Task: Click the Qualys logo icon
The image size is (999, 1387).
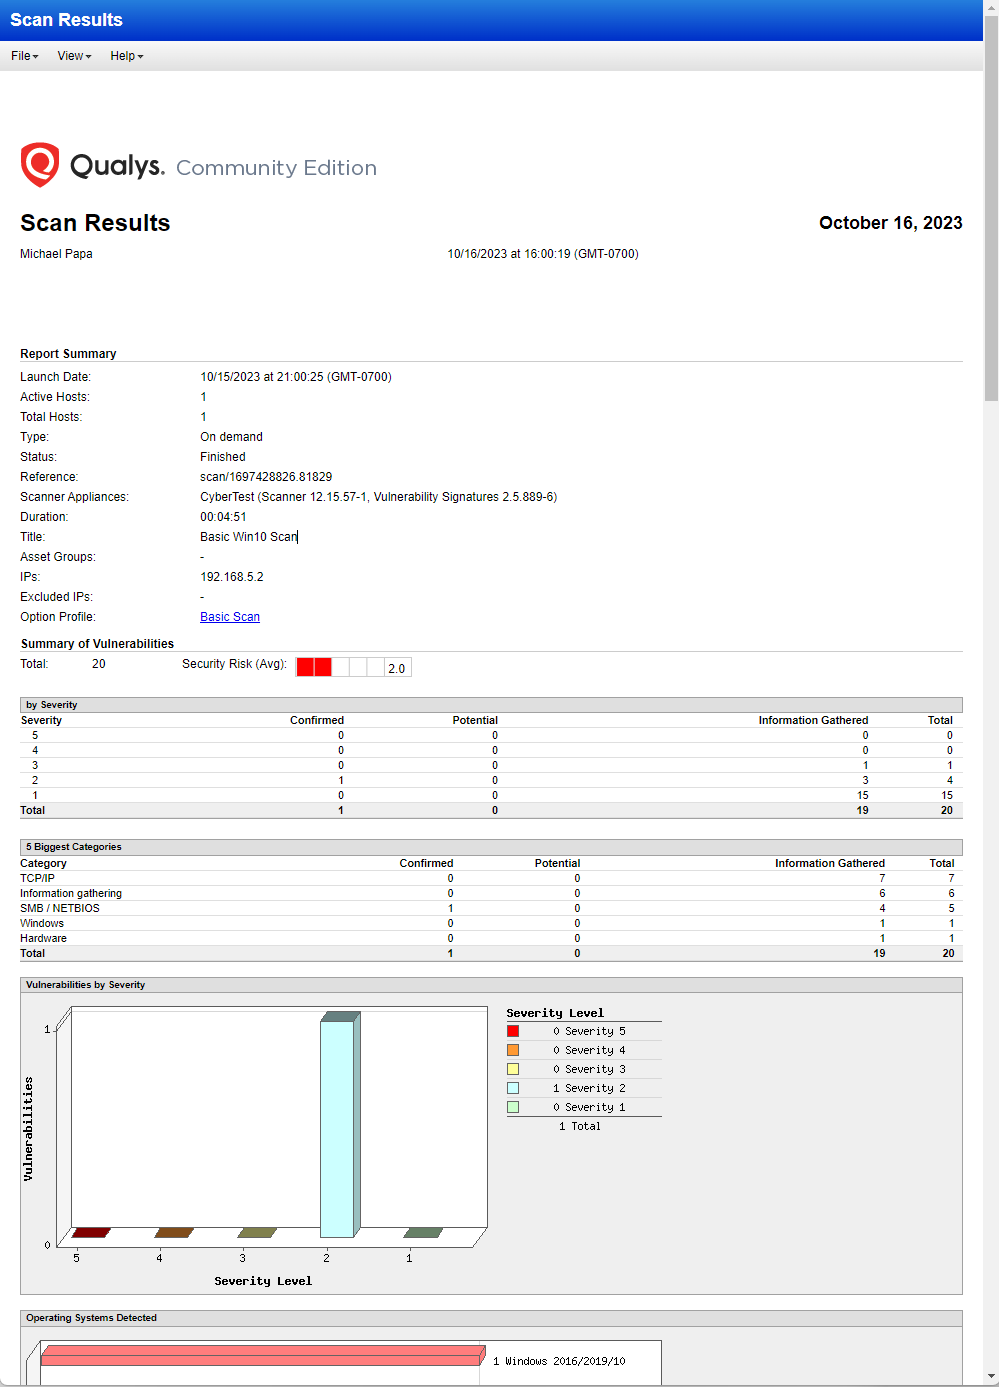Action: 39,163
